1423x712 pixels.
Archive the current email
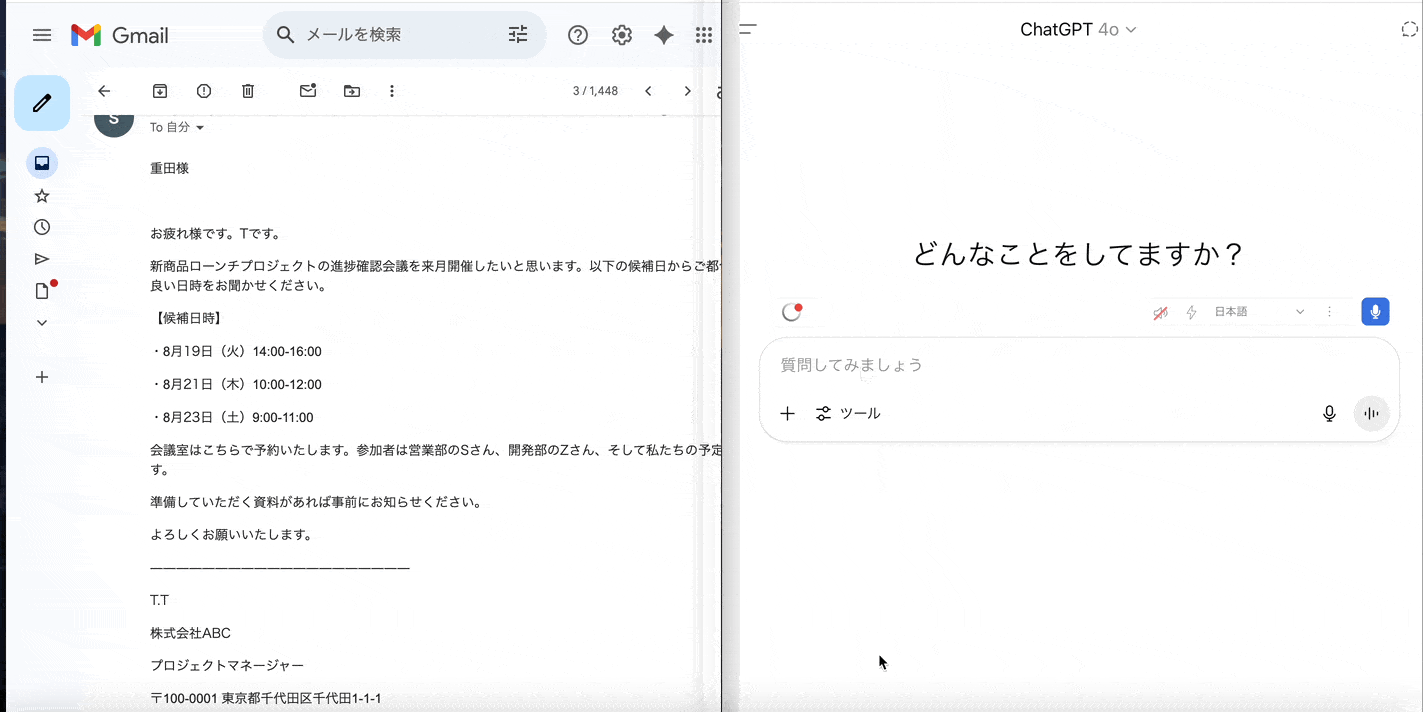[159, 90]
